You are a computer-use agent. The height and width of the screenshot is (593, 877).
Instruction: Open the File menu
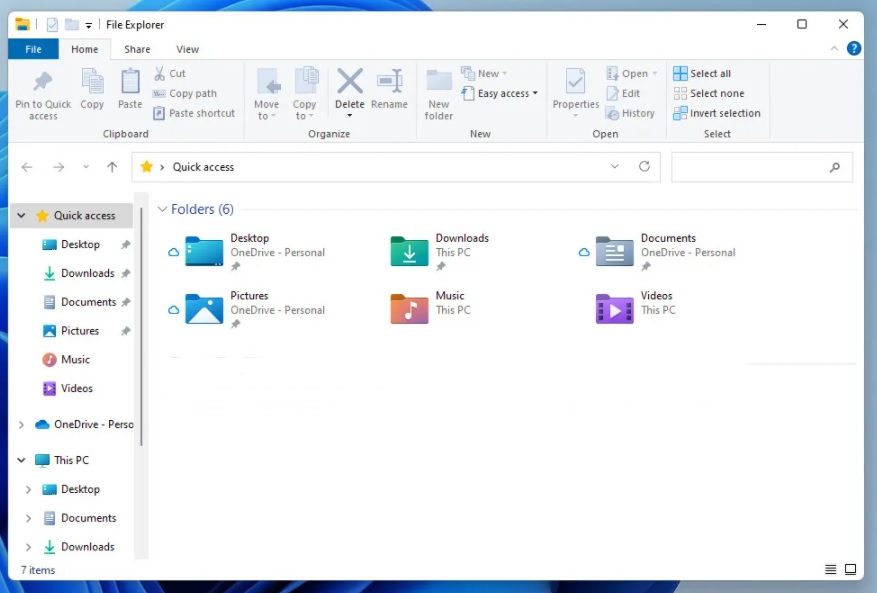coord(33,48)
